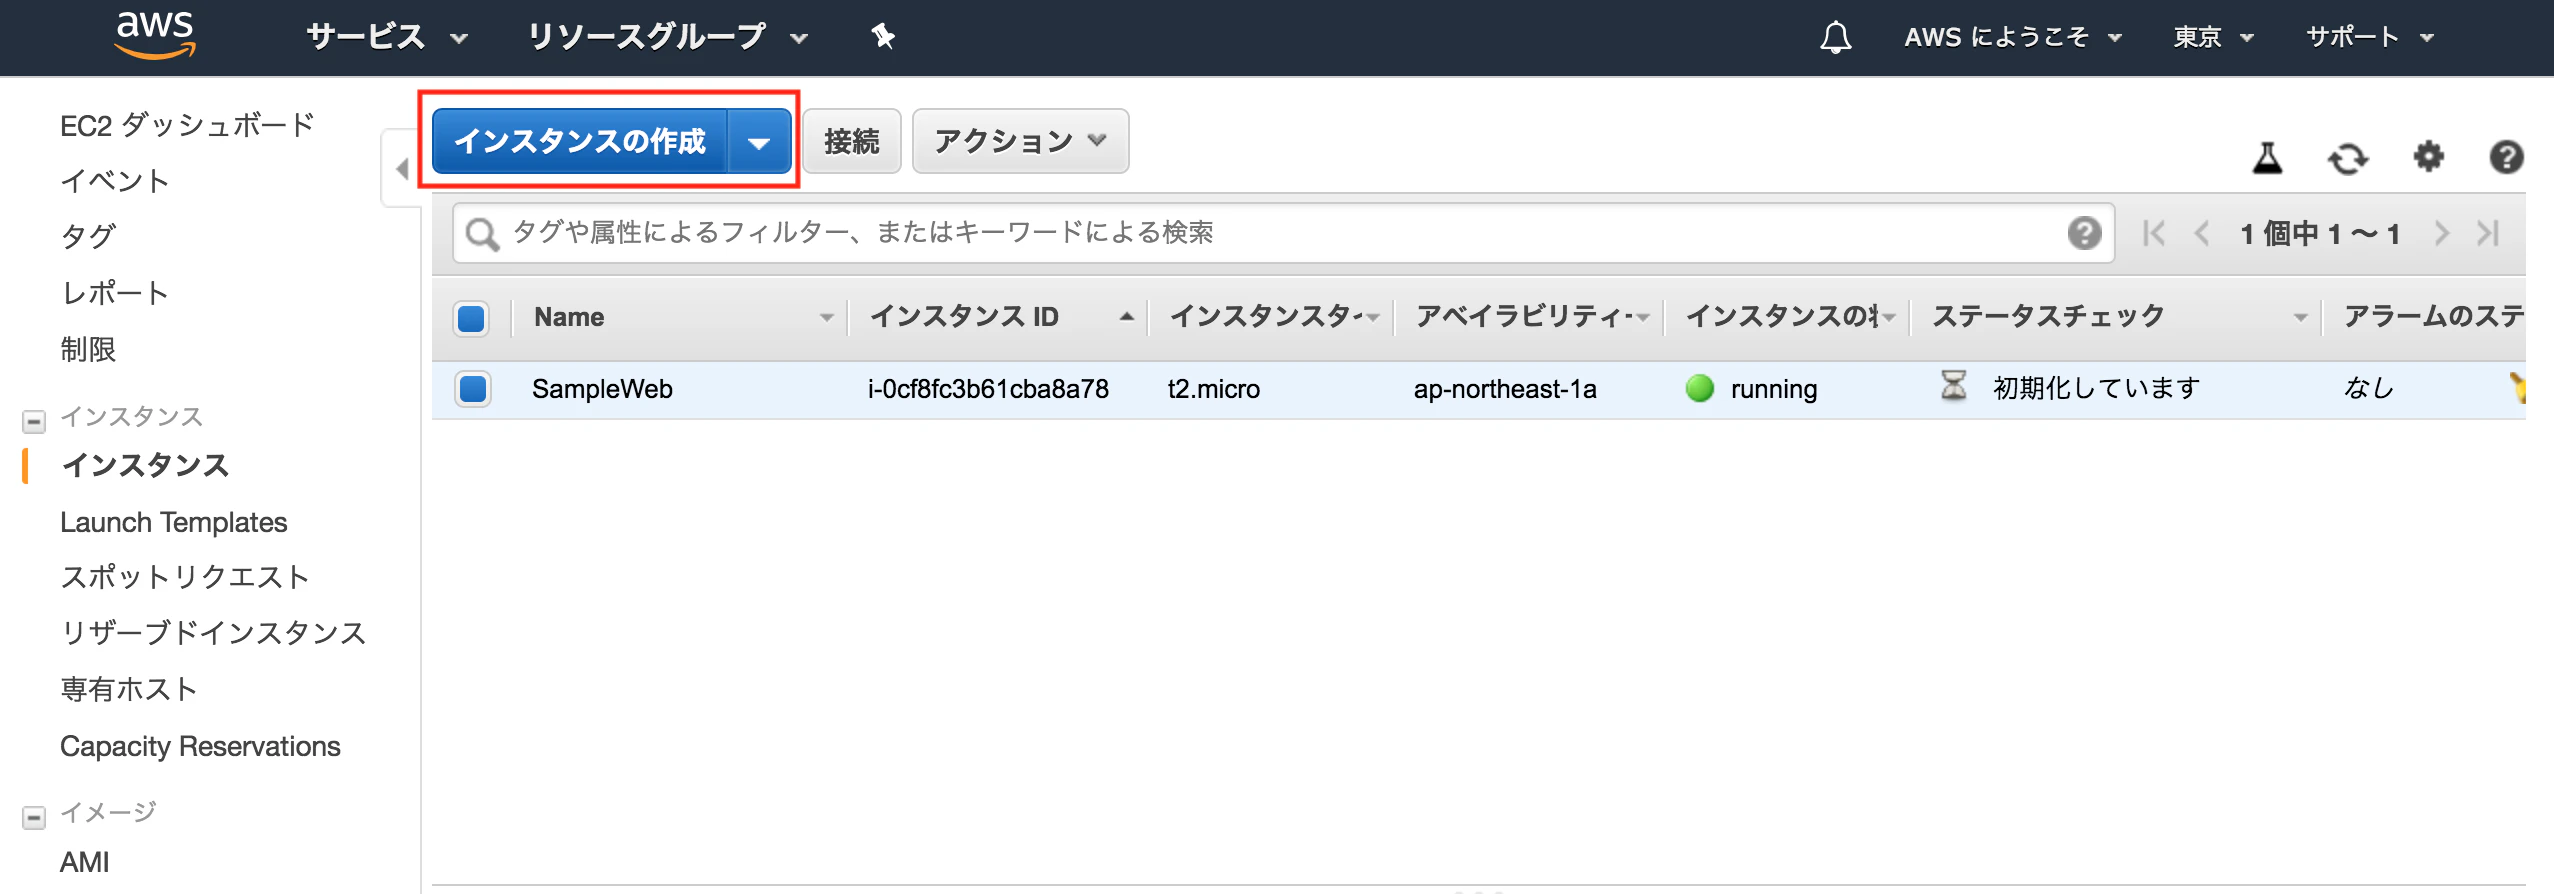This screenshot has height=894, width=2554.
Task: Open the インスタンスの作成 dropdown arrow
Action: coord(759,142)
